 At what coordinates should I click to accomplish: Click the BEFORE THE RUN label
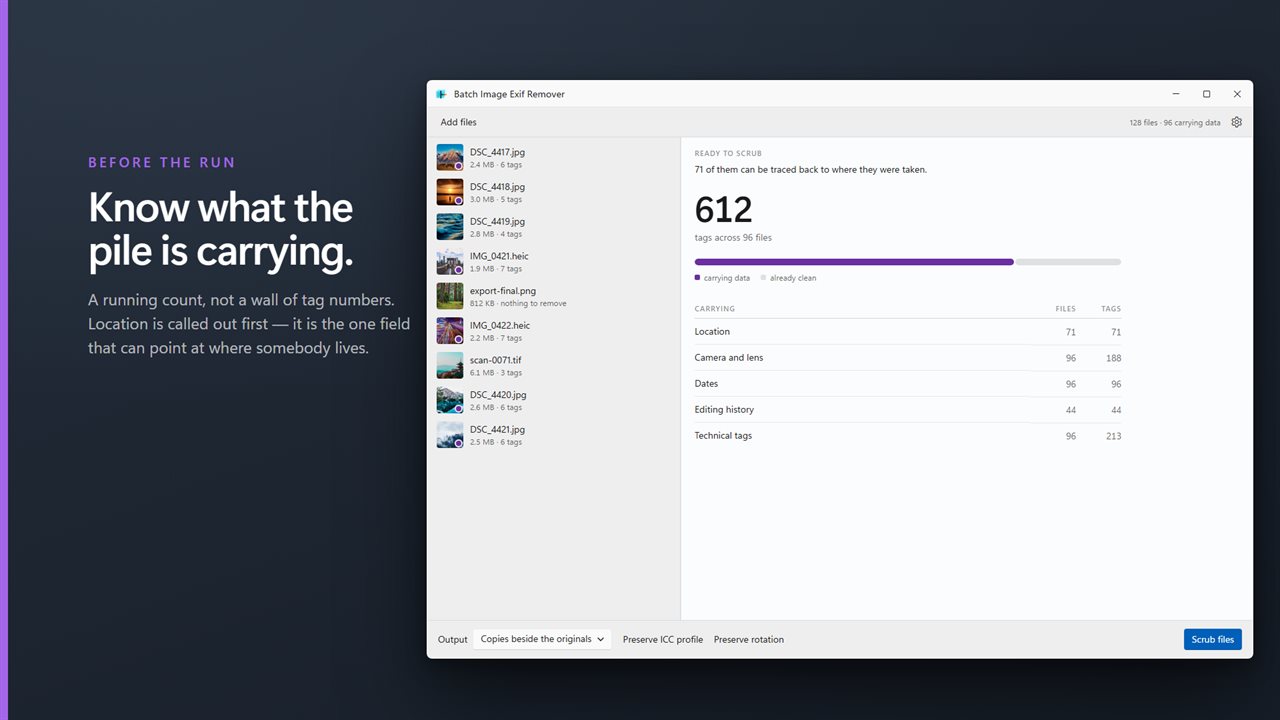162,163
